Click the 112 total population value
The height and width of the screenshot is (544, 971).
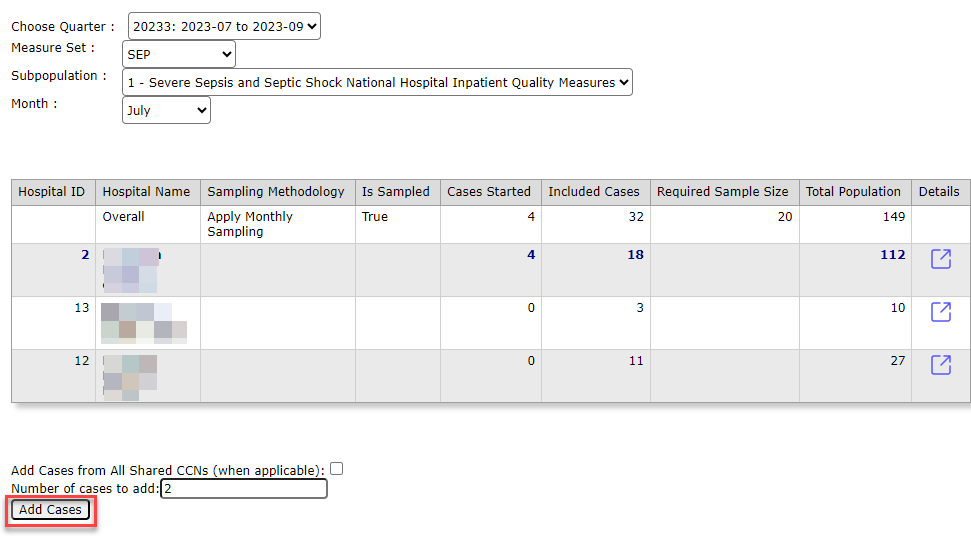coord(892,255)
